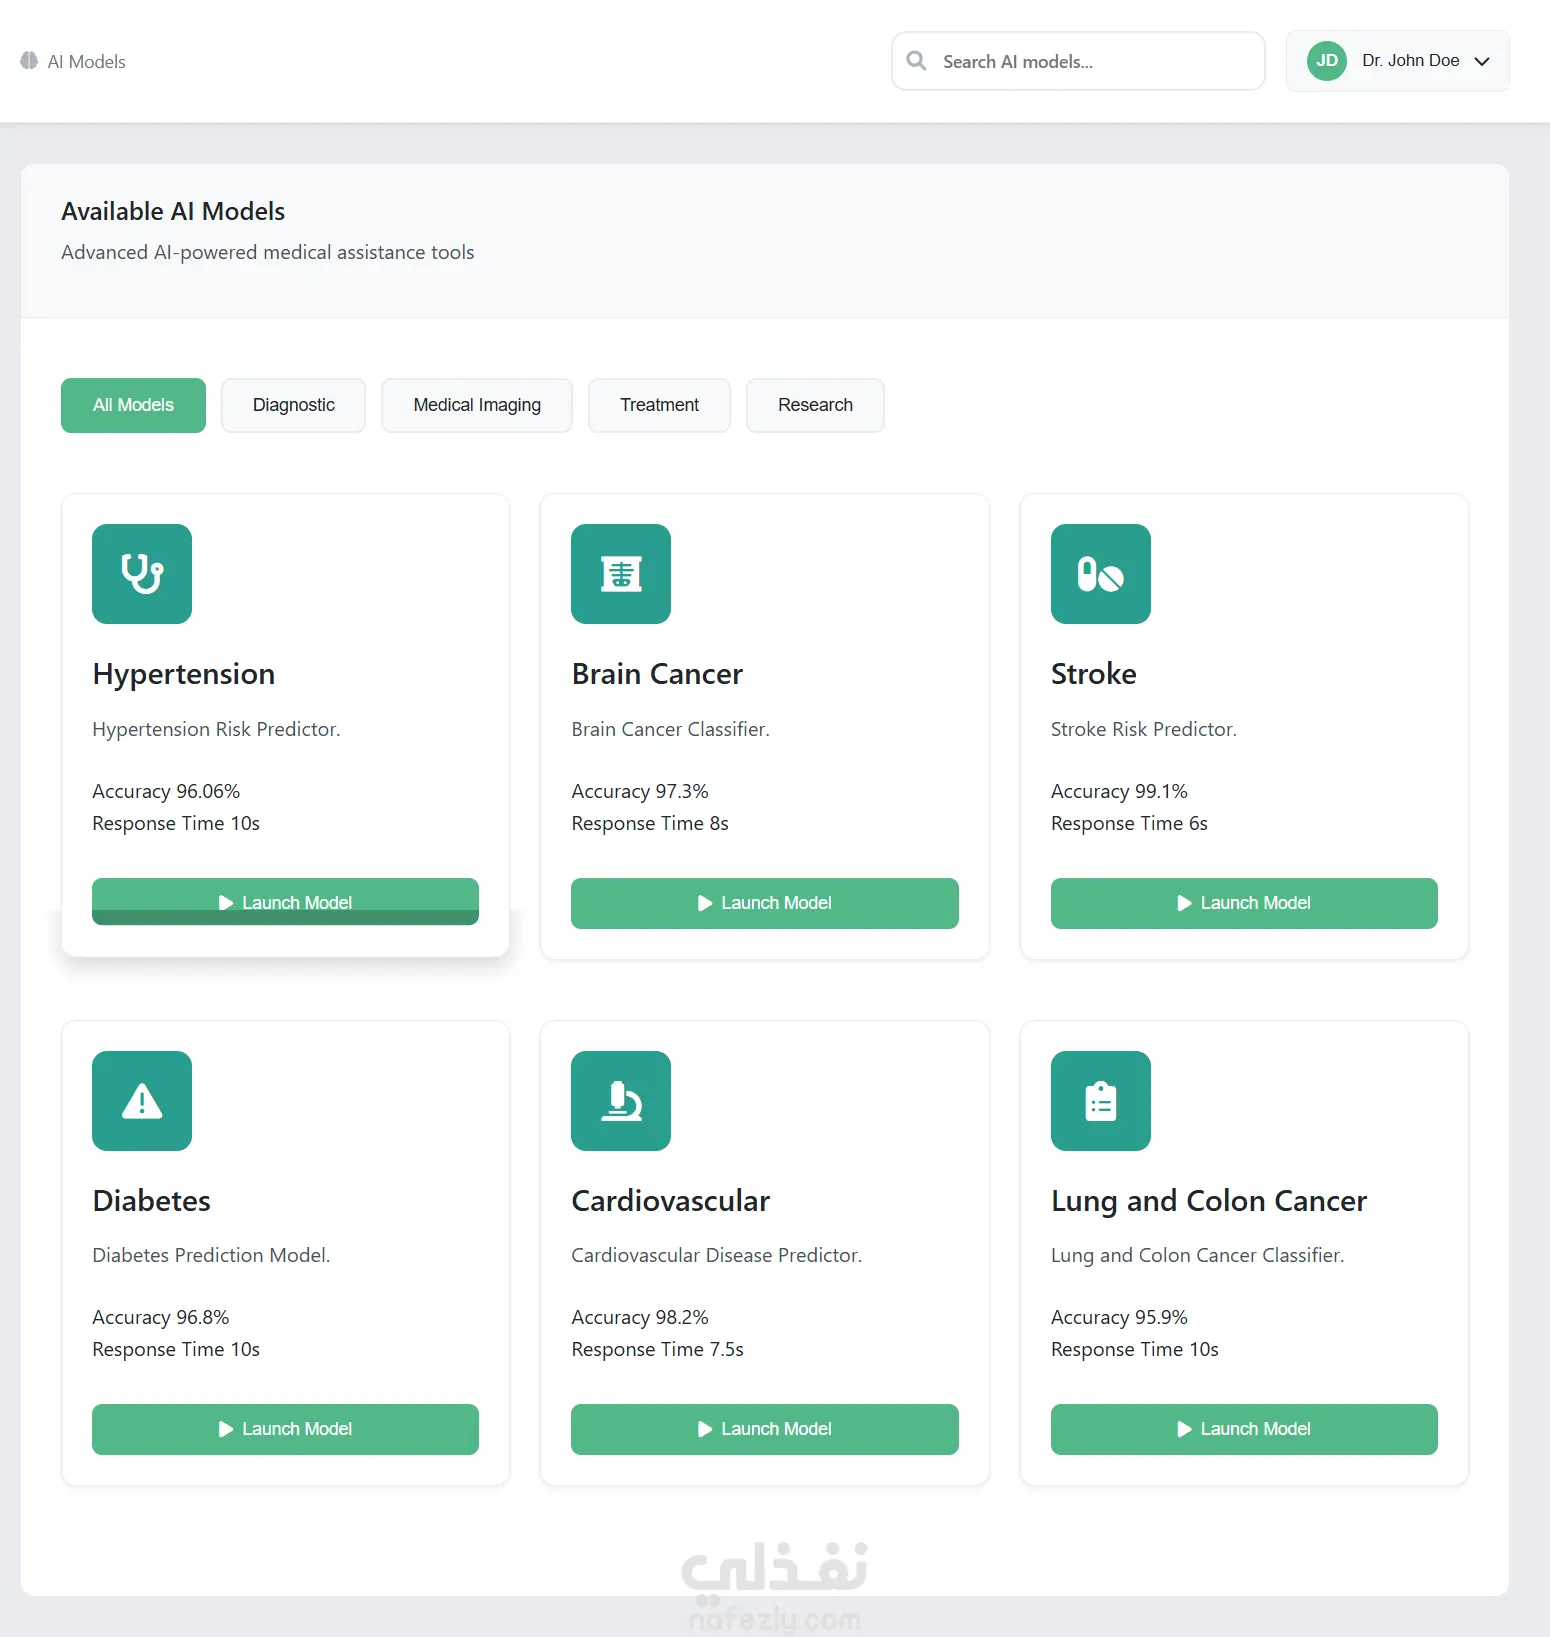Launch the Lung and Colon Cancer model

click(x=1244, y=1429)
